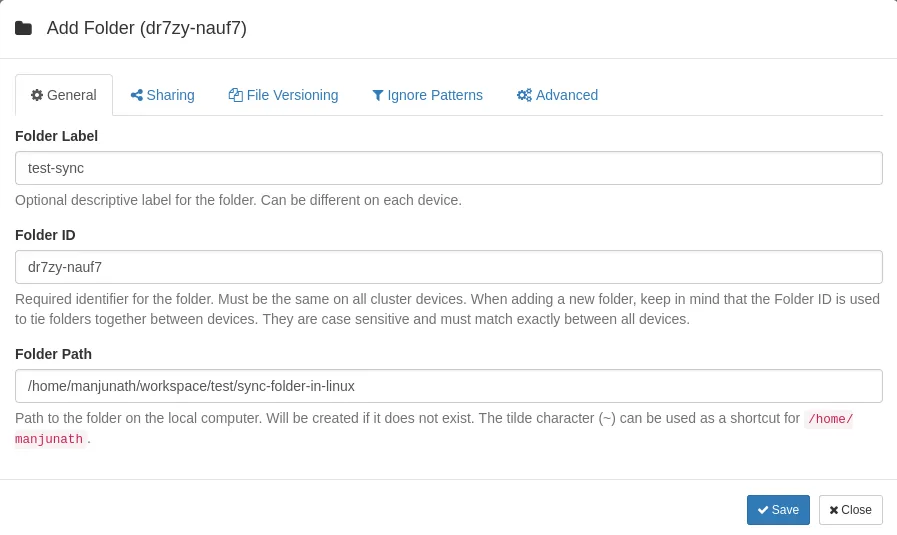Click the folder icon in the dialog header

point(23,28)
